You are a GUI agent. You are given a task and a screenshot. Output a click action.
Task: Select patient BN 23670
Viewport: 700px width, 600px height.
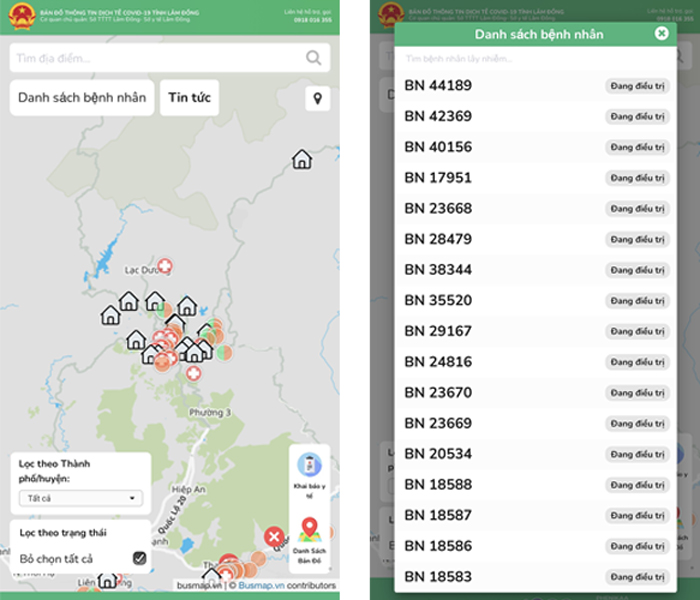[x=535, y=392]
